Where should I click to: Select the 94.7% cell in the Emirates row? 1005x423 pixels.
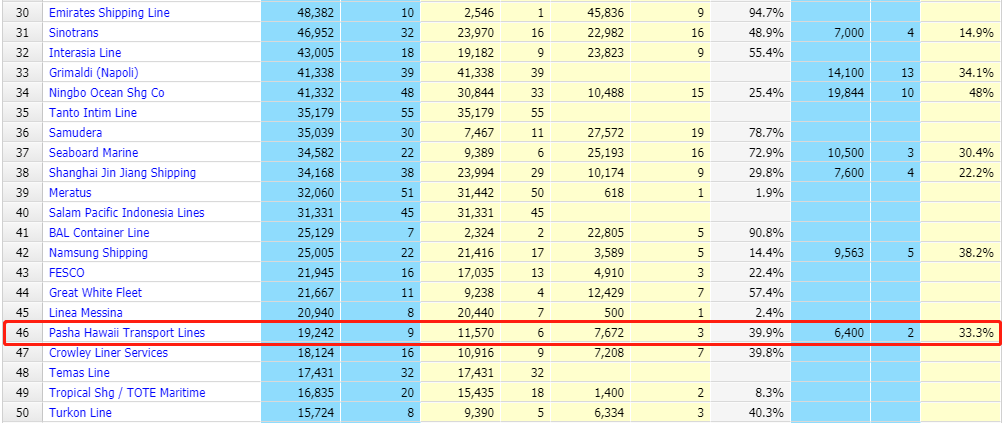751,12
